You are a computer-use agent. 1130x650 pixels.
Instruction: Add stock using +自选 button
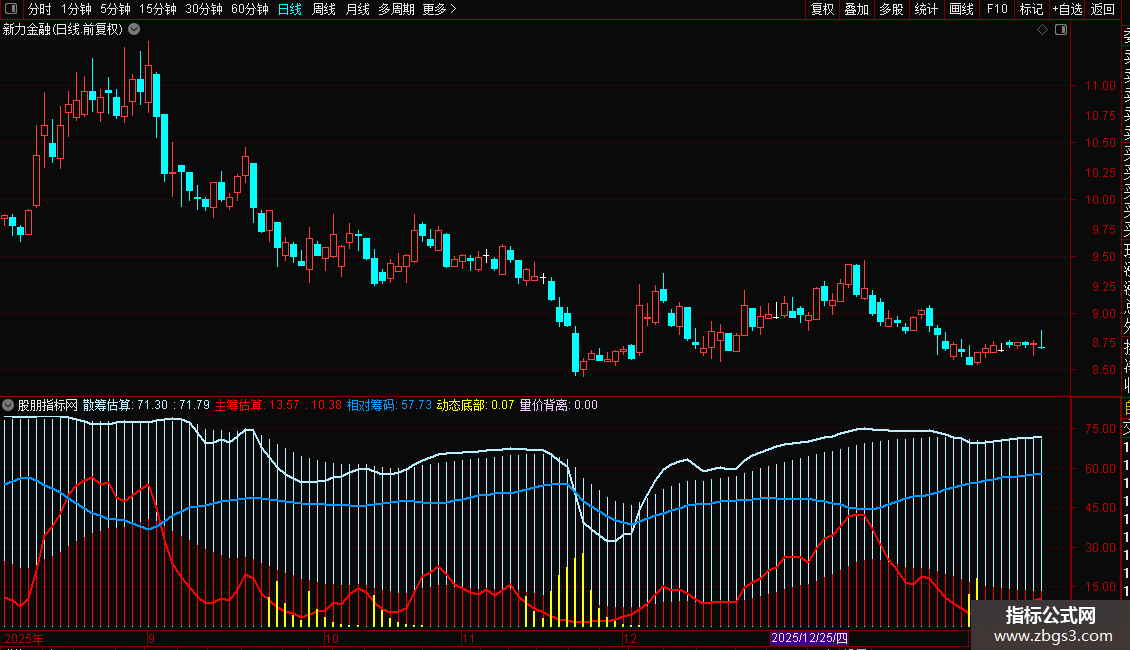[1066, 10]
